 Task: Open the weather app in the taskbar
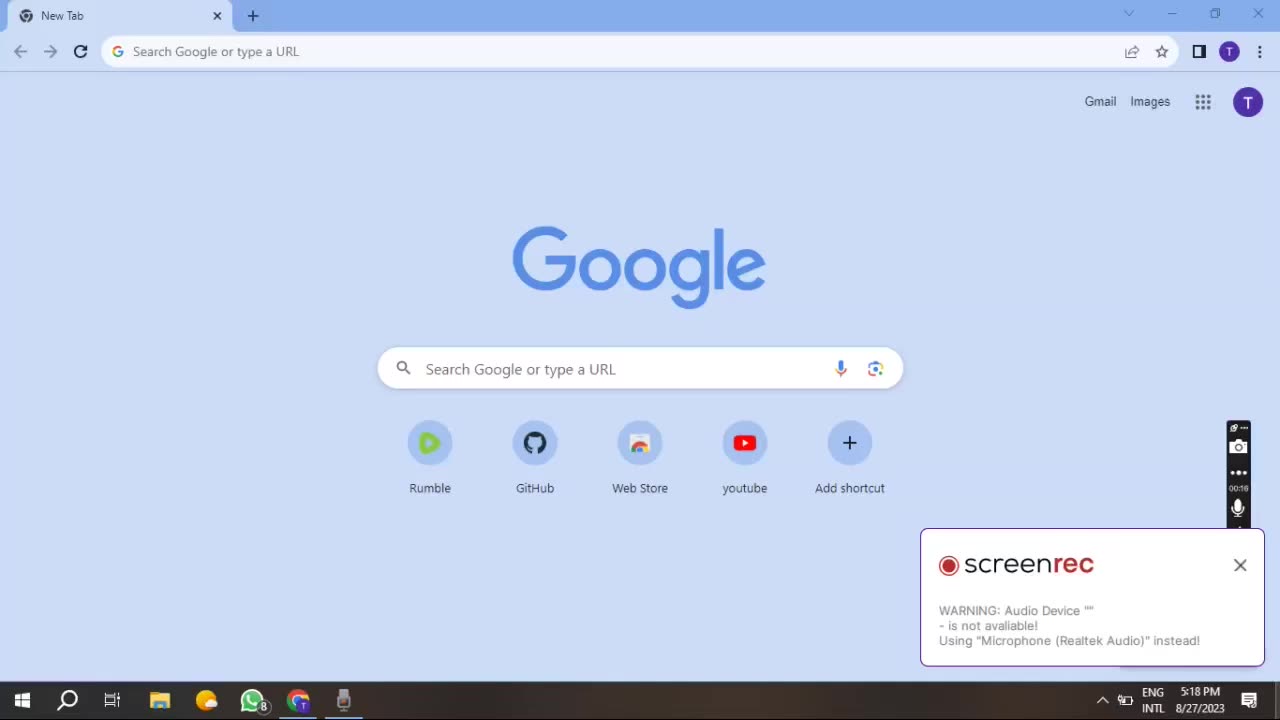[x=206, y=701]
